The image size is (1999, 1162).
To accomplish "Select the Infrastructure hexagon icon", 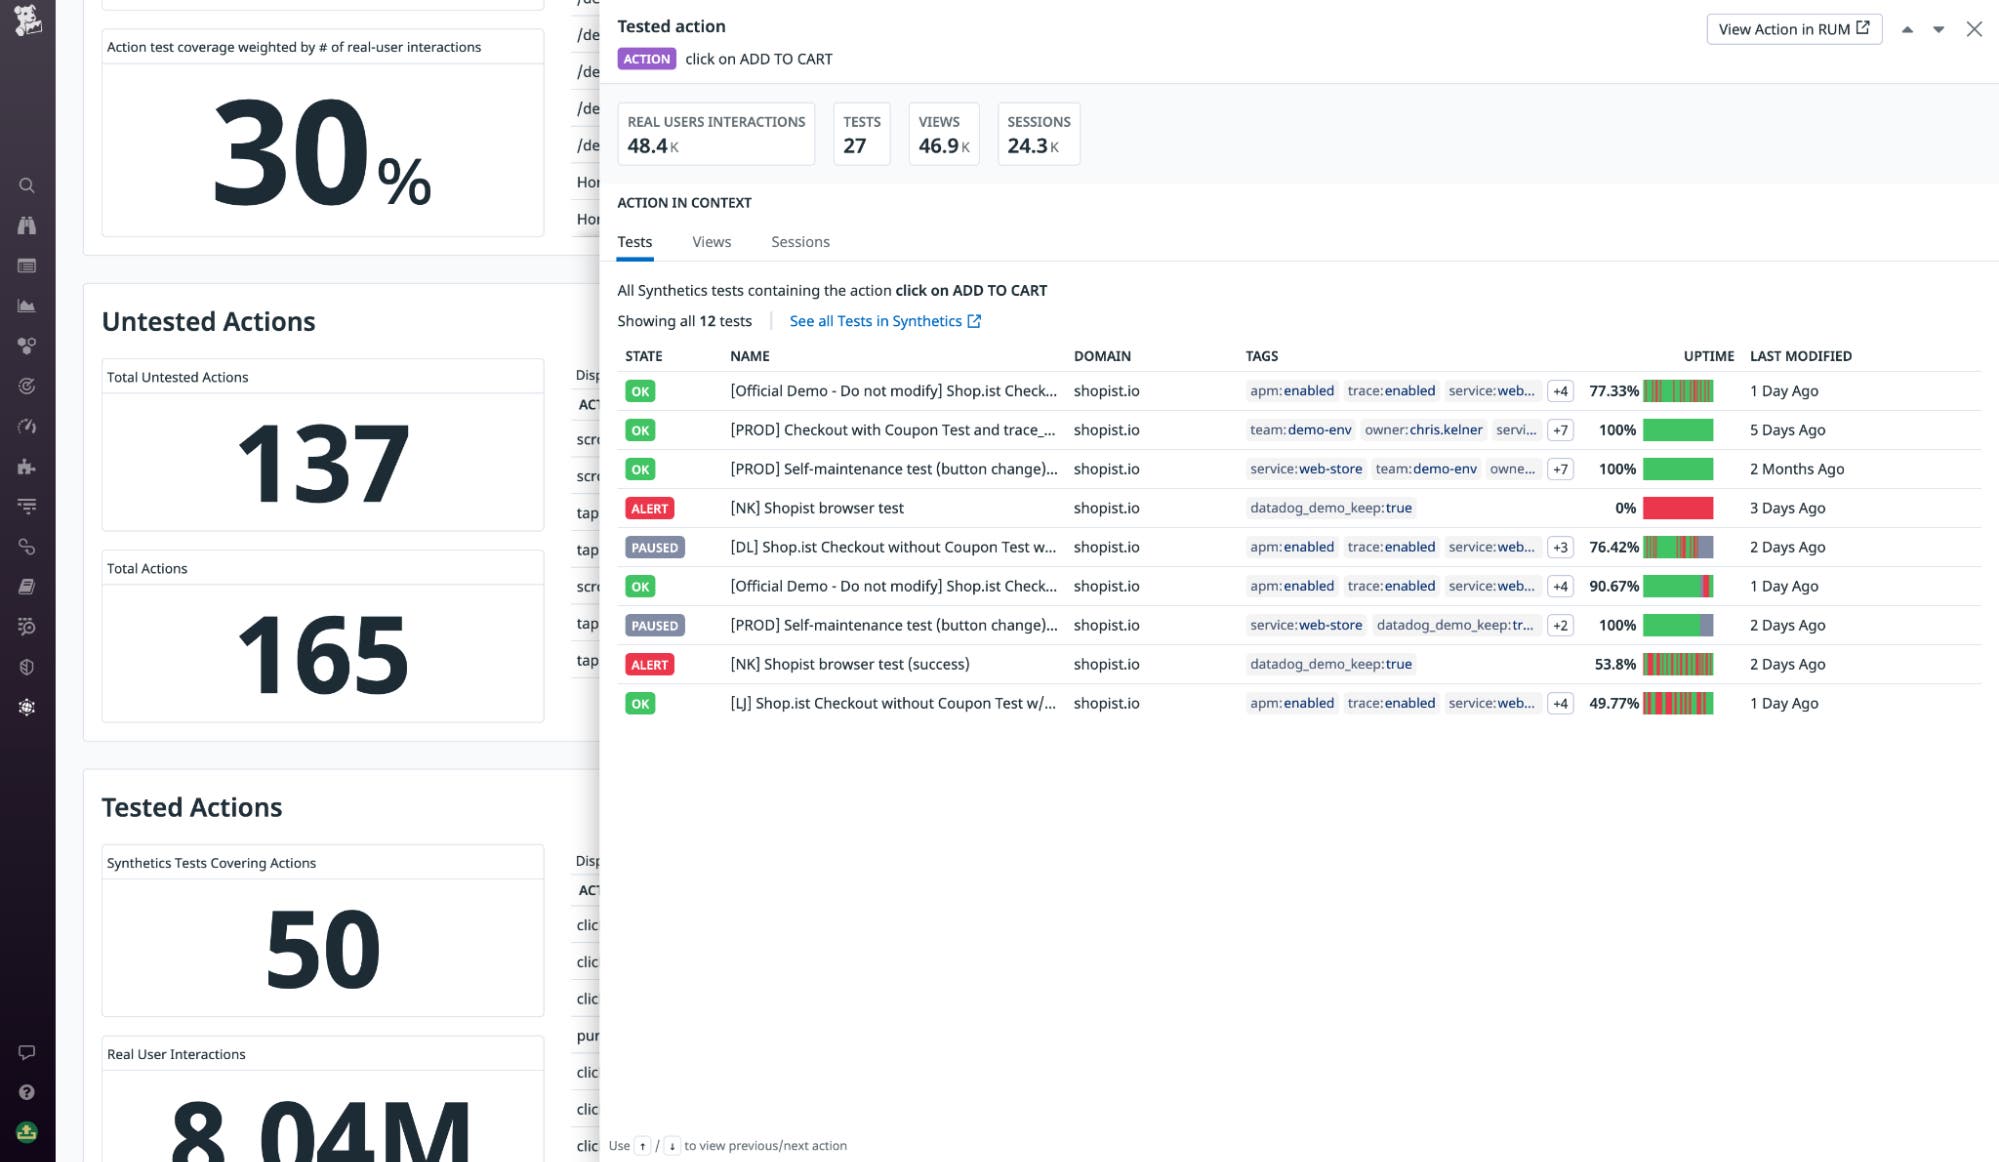I will click(x=27, y=347).
